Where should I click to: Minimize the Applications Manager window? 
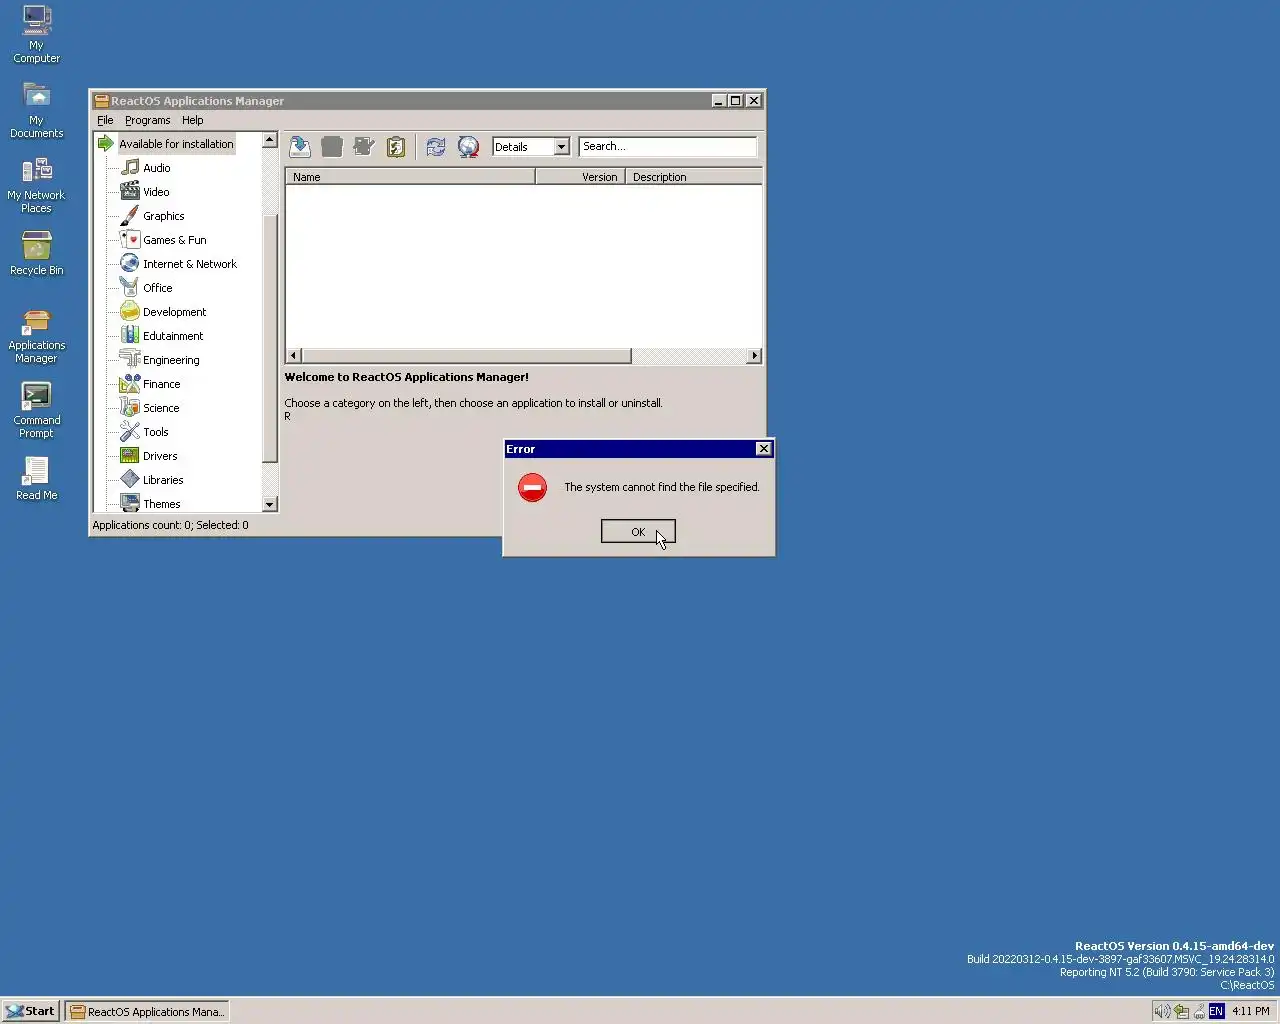(719, 101)
